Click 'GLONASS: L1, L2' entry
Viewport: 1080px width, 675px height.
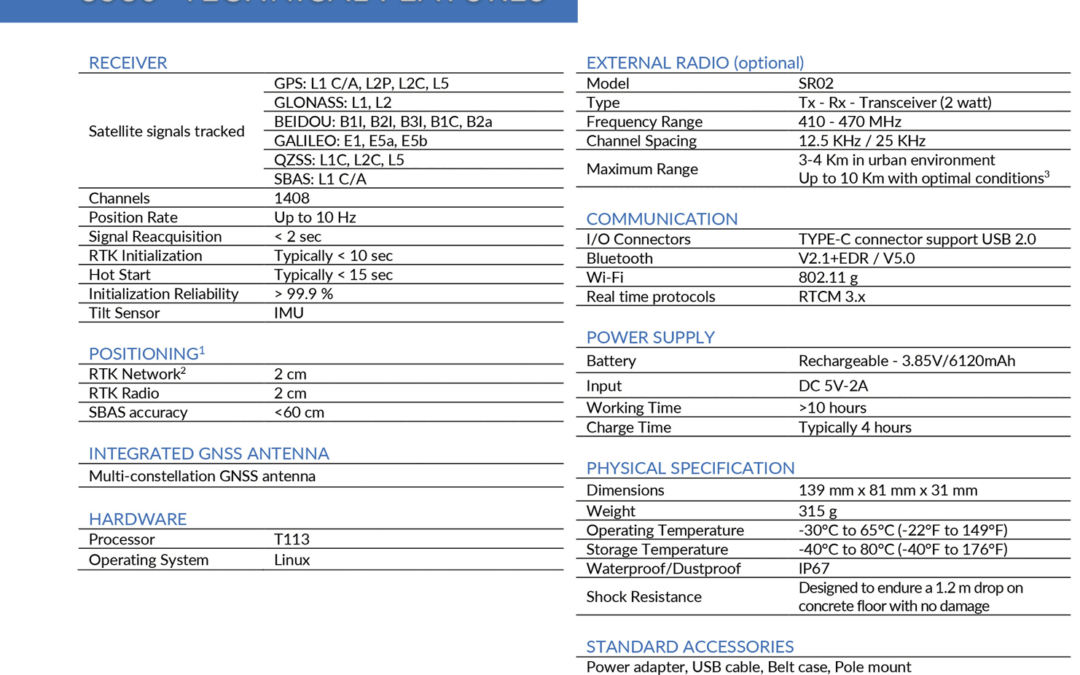(x=333, y=103)
